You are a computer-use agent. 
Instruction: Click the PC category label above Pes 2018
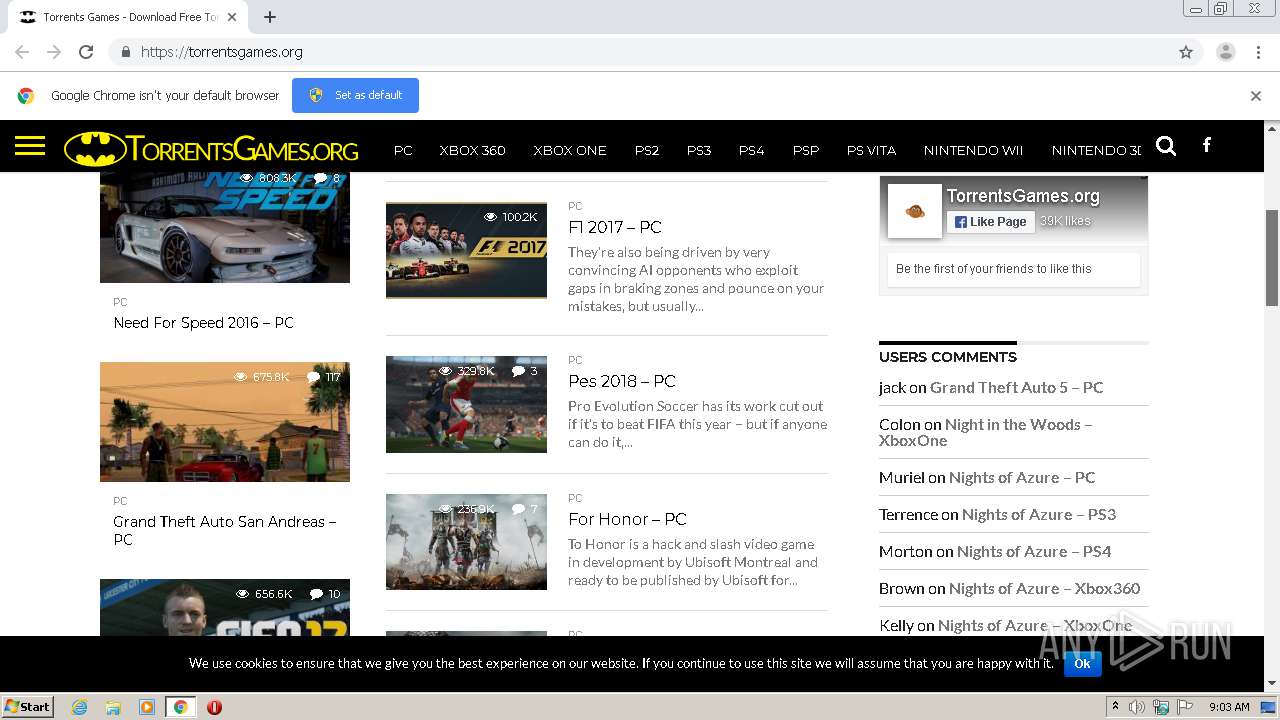tap(575, 360)
